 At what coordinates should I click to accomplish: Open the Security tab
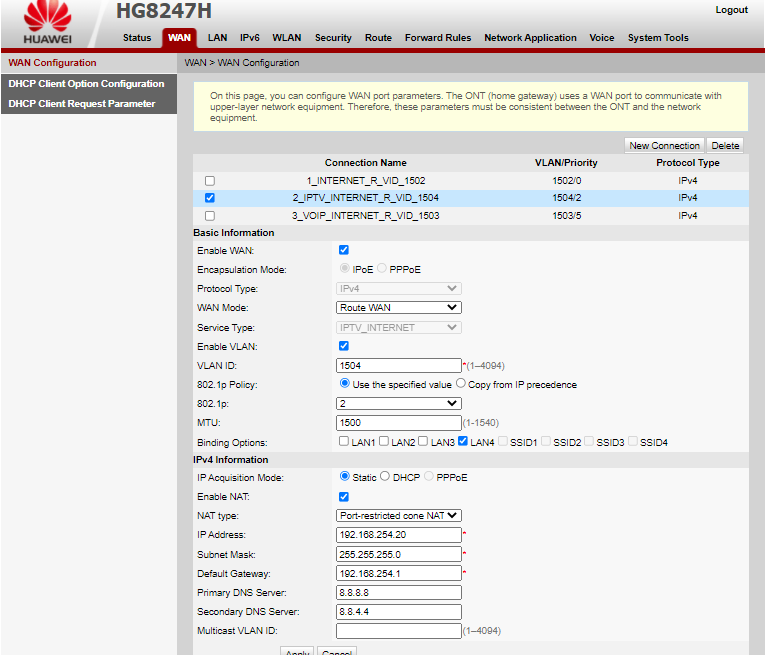point(333,38)
